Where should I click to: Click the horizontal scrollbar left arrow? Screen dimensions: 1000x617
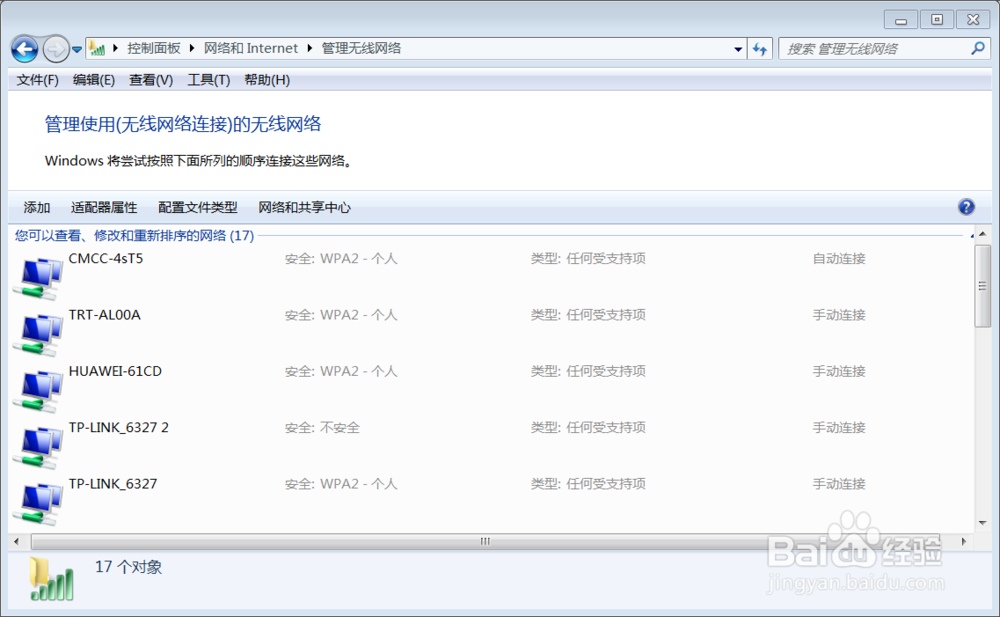coord(17,541)
